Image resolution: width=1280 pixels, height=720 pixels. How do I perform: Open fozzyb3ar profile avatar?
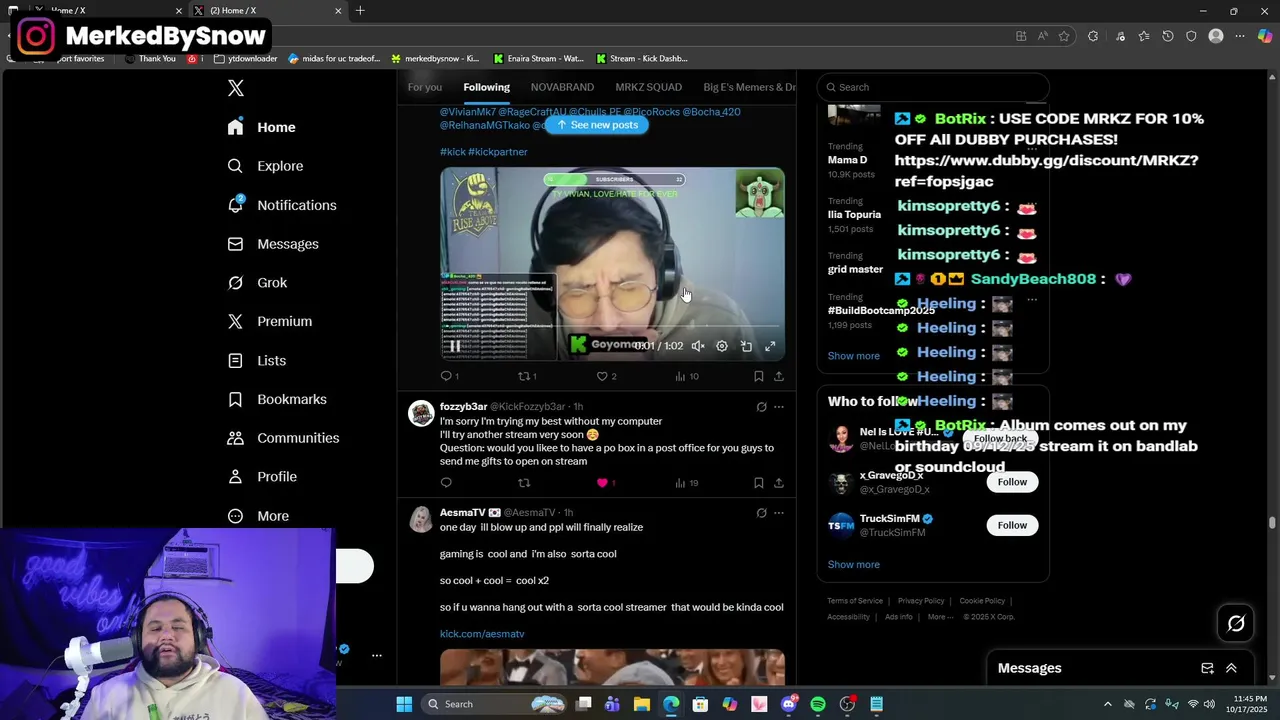coord(422,413)
